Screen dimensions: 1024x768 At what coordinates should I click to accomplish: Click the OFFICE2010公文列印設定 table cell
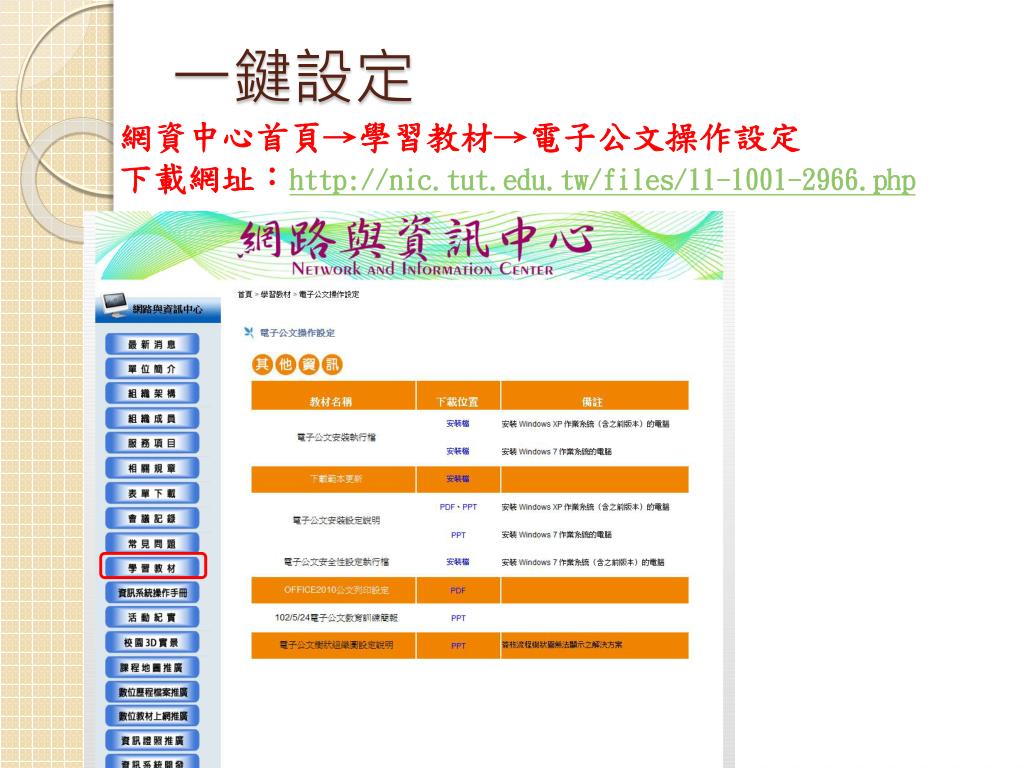[336, 590]
